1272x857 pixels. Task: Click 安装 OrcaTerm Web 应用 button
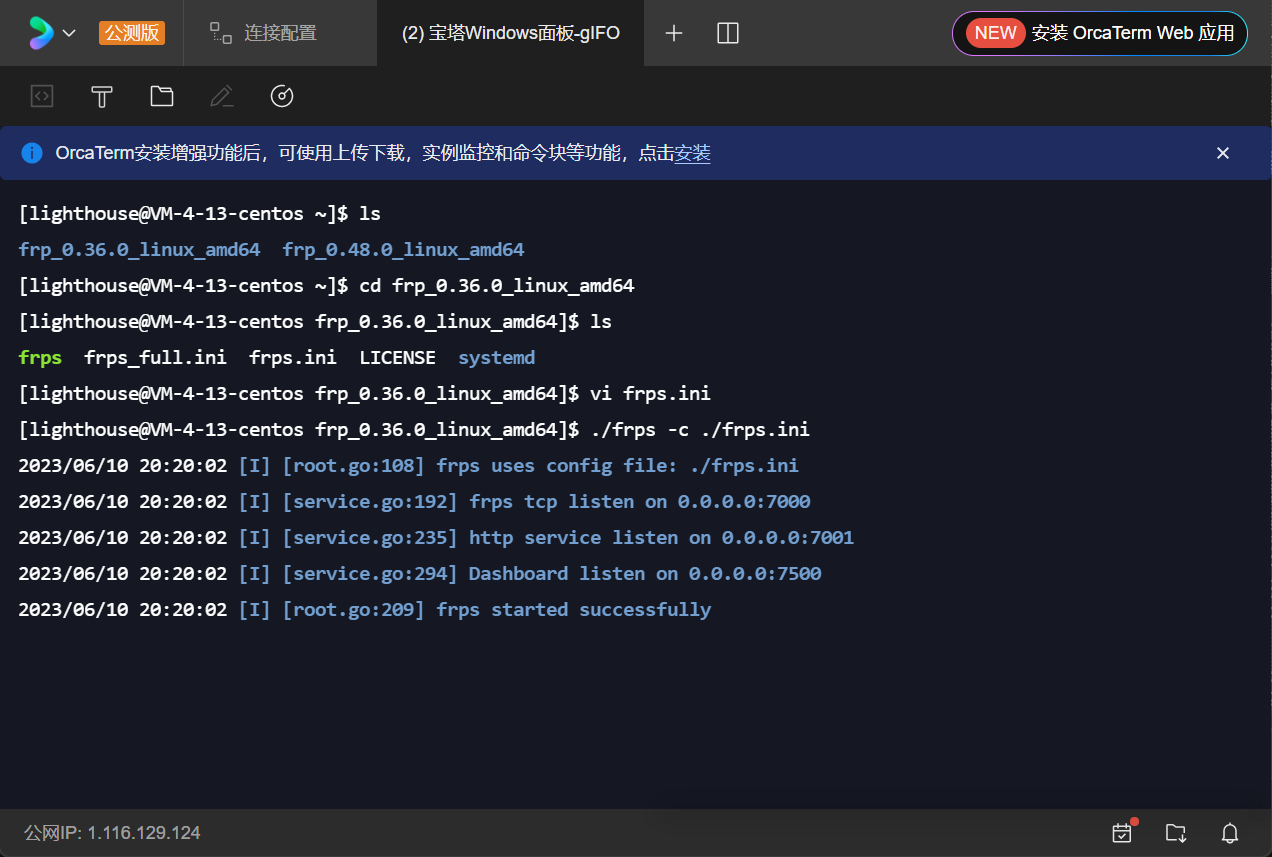tap(1100, 33)
